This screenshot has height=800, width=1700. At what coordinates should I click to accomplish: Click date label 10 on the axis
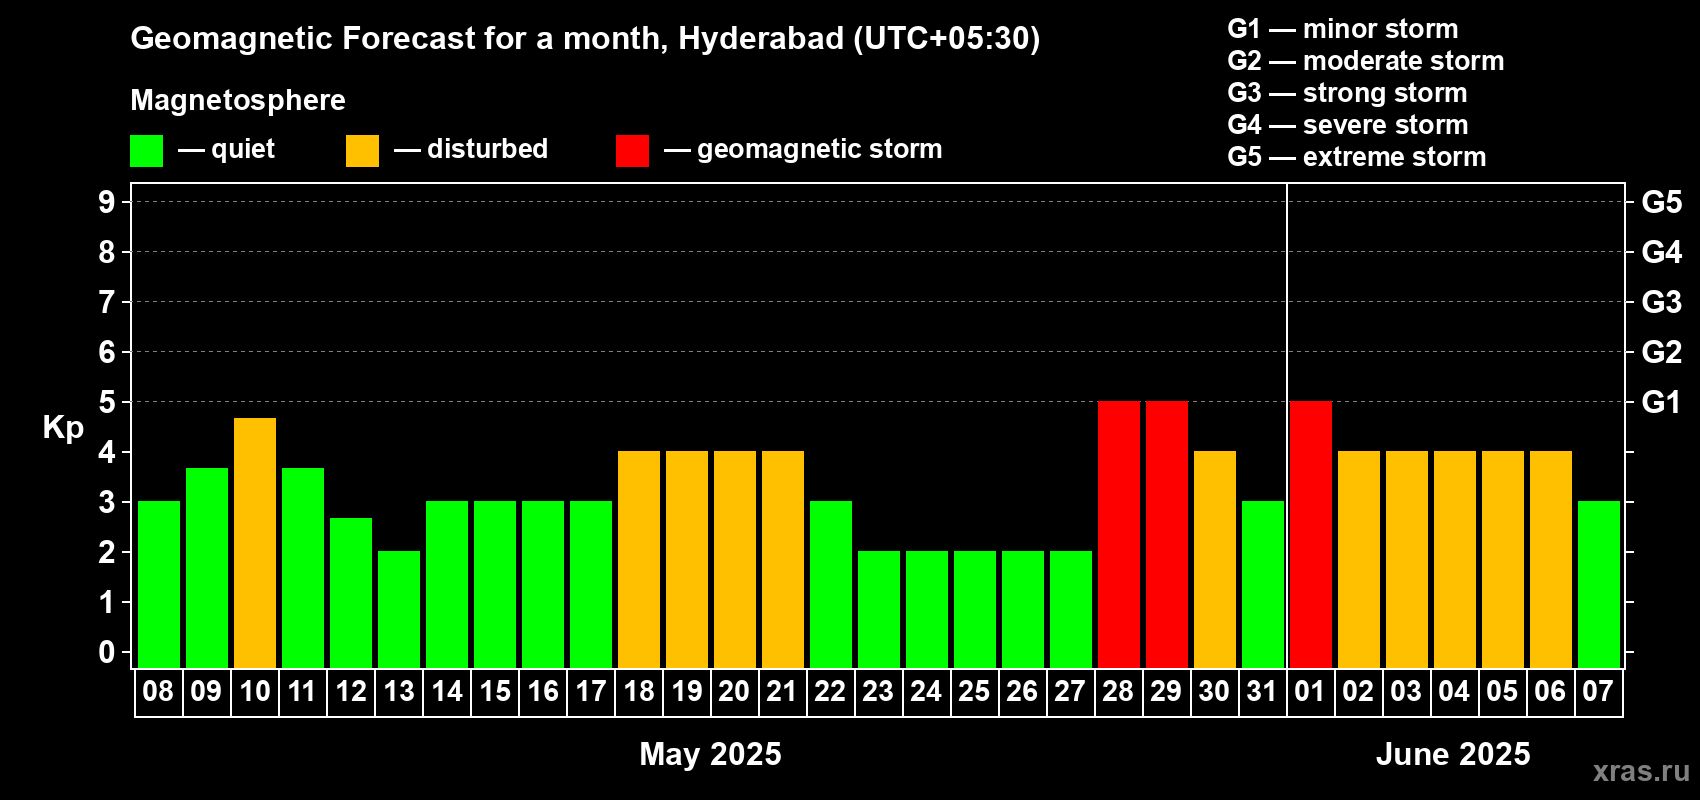[x=255, y=692]
